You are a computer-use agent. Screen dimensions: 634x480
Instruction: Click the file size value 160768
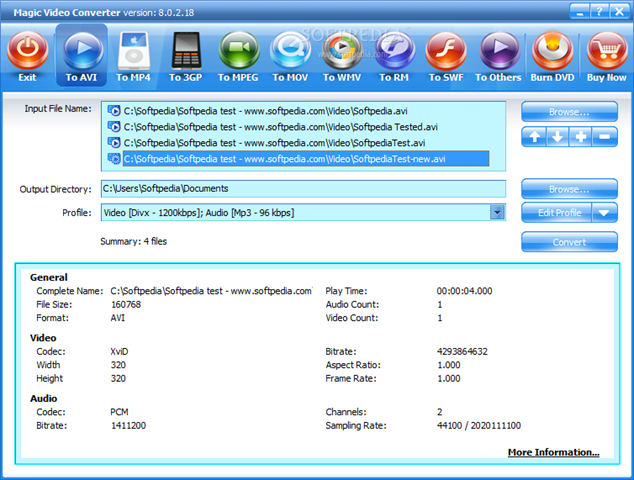click(x=126, y=304)
